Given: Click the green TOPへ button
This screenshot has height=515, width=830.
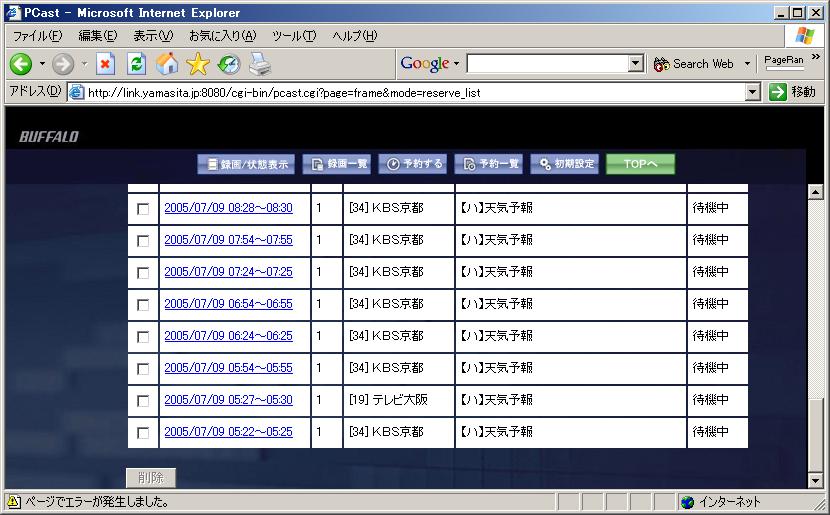Looking at the screenshot, I should [640, 164].
